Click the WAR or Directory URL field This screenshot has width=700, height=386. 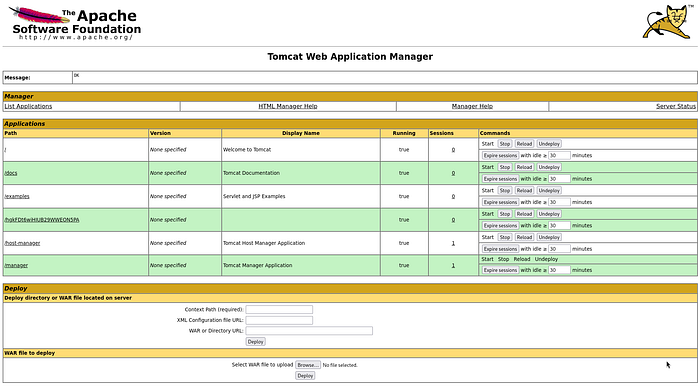pos(309,331)
